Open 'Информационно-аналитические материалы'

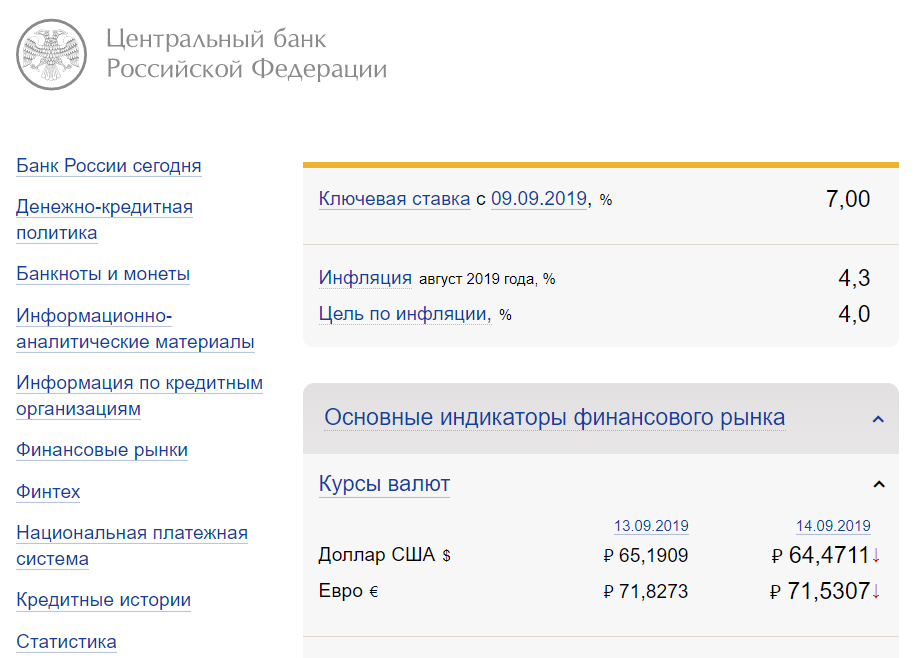(135, 328)
